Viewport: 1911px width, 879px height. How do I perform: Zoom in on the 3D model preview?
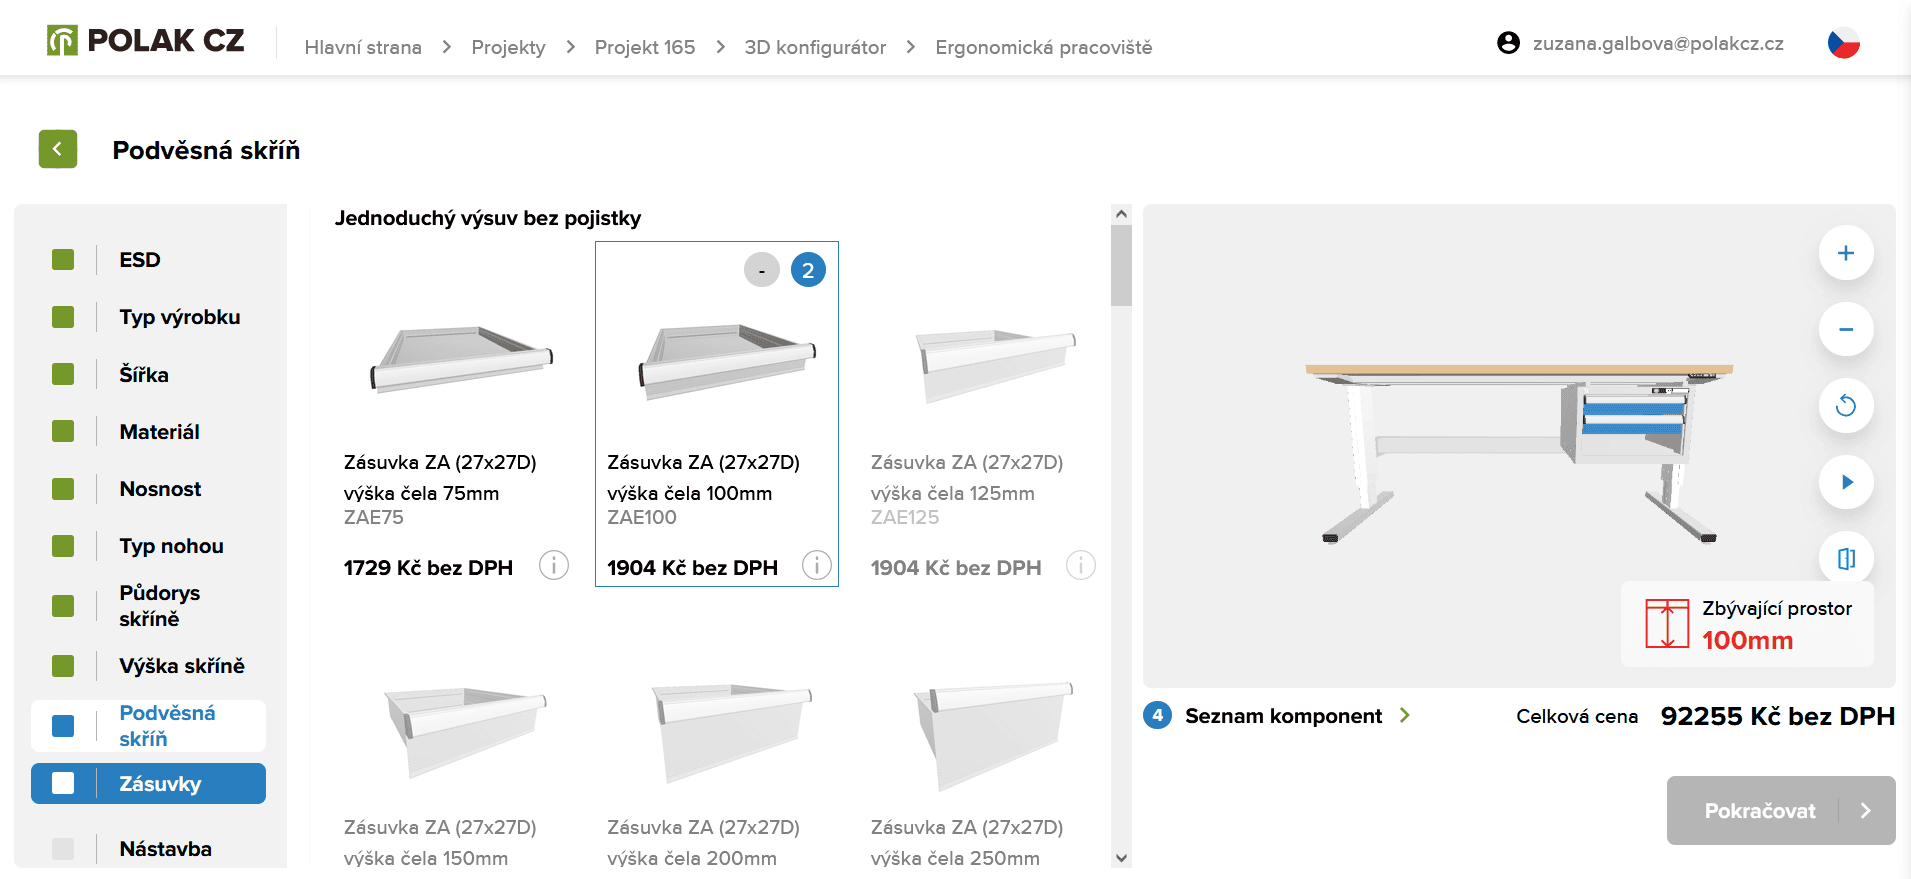[1846, 252]
